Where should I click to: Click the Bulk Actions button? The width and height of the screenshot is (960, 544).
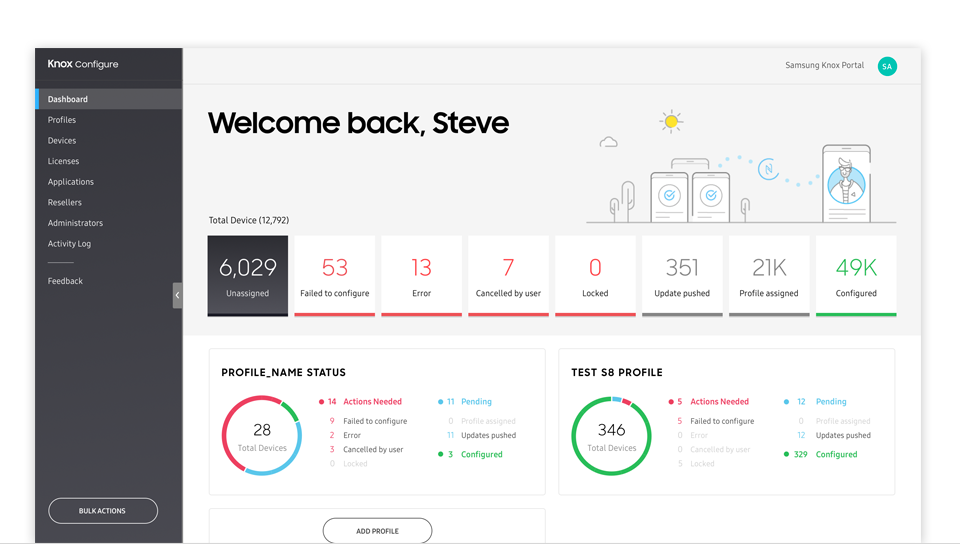pyautogui.click(x=103, y=511)
